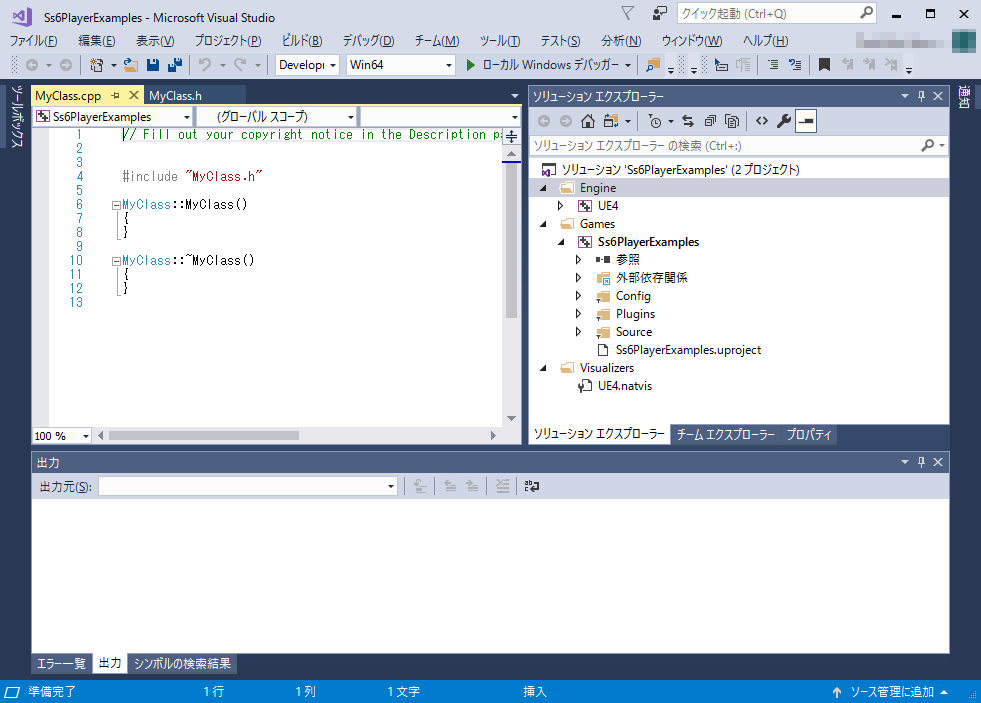Select UE4.natvis in Visualizers
Image resolution: width=981 pixels, height=703 pixels.
pos(624,386)
